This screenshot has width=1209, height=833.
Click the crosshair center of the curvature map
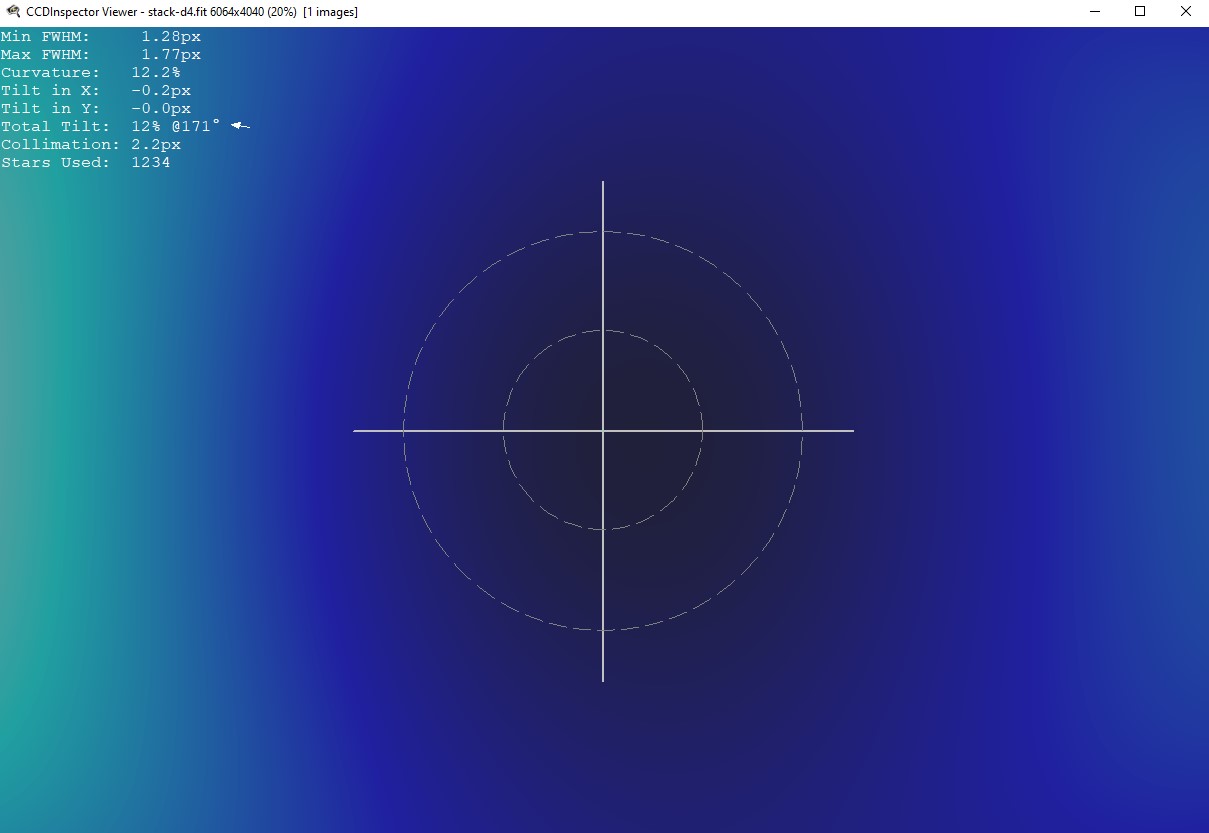[x=603, y=431]
